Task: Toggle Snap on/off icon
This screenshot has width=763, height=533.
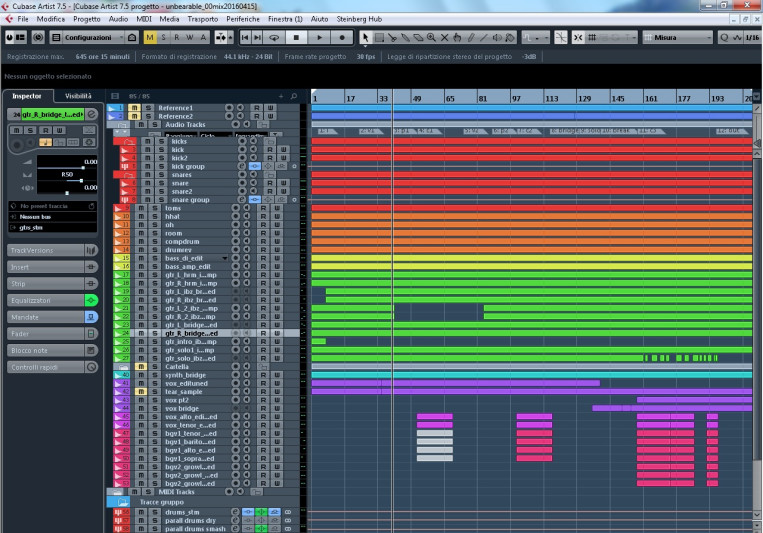Action: (x=578, y=37)
